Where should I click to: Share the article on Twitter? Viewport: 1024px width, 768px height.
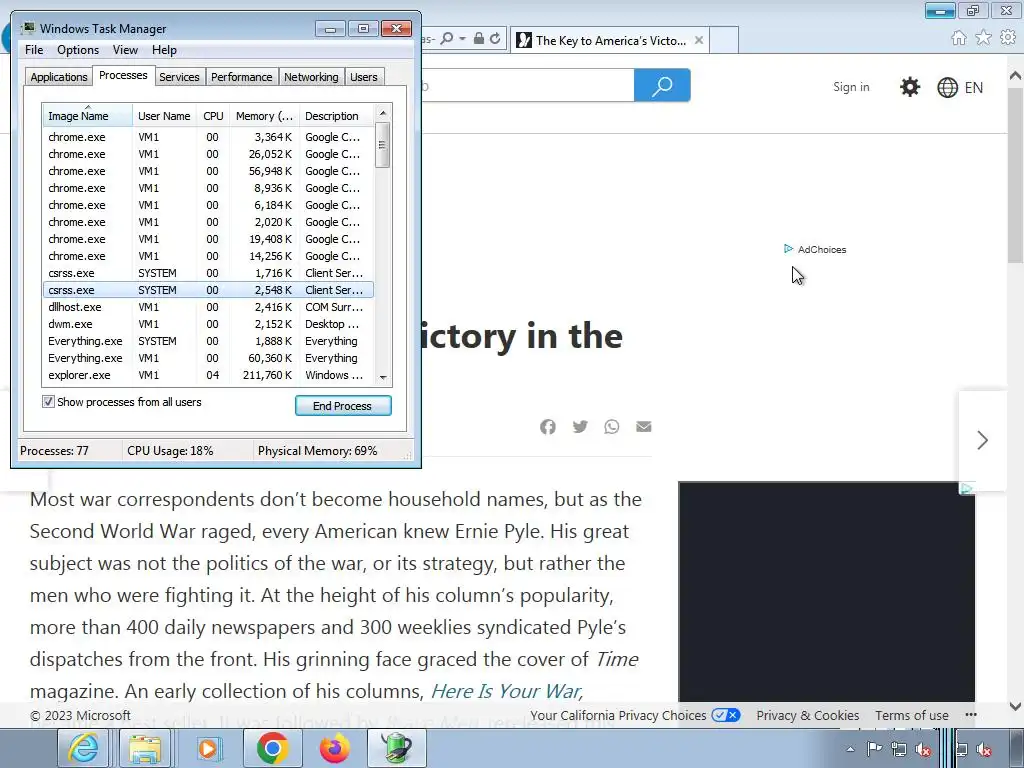[x=580, y=426]
